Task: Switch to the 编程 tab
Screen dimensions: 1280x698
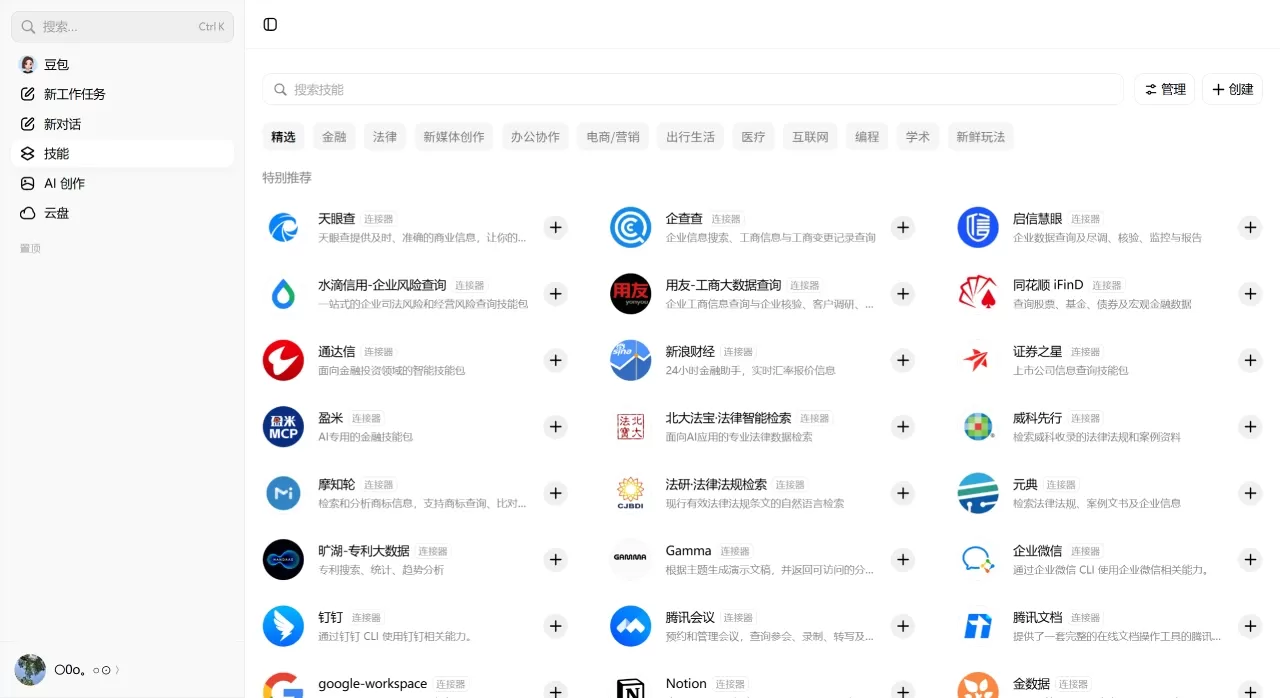Action: pos(867,137)
